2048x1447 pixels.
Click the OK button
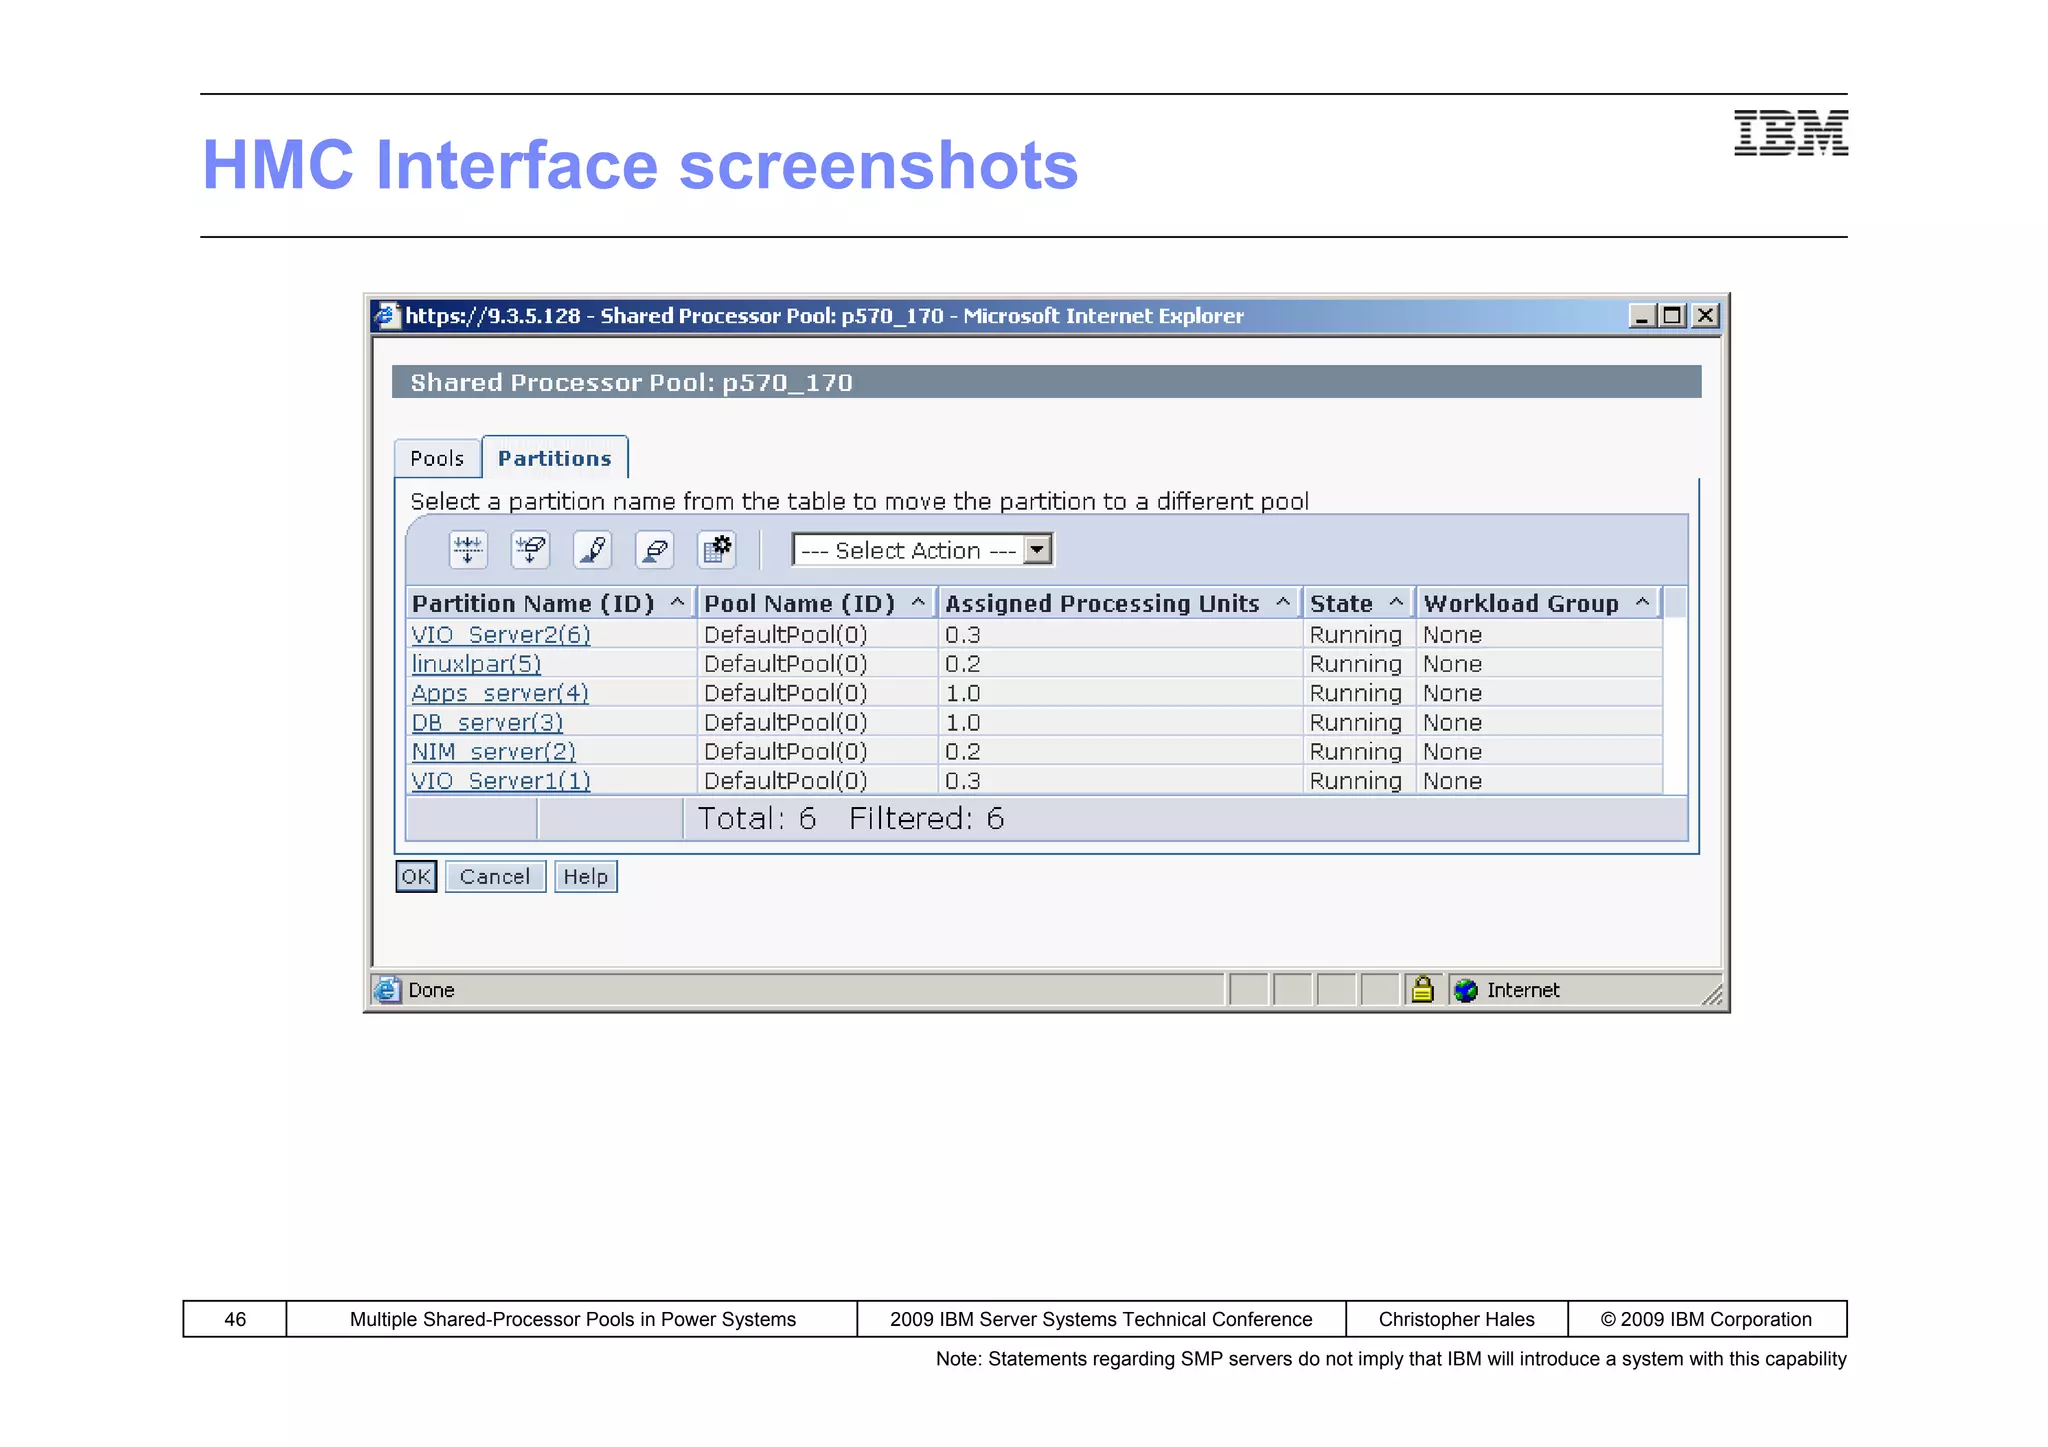click(416, 876)
